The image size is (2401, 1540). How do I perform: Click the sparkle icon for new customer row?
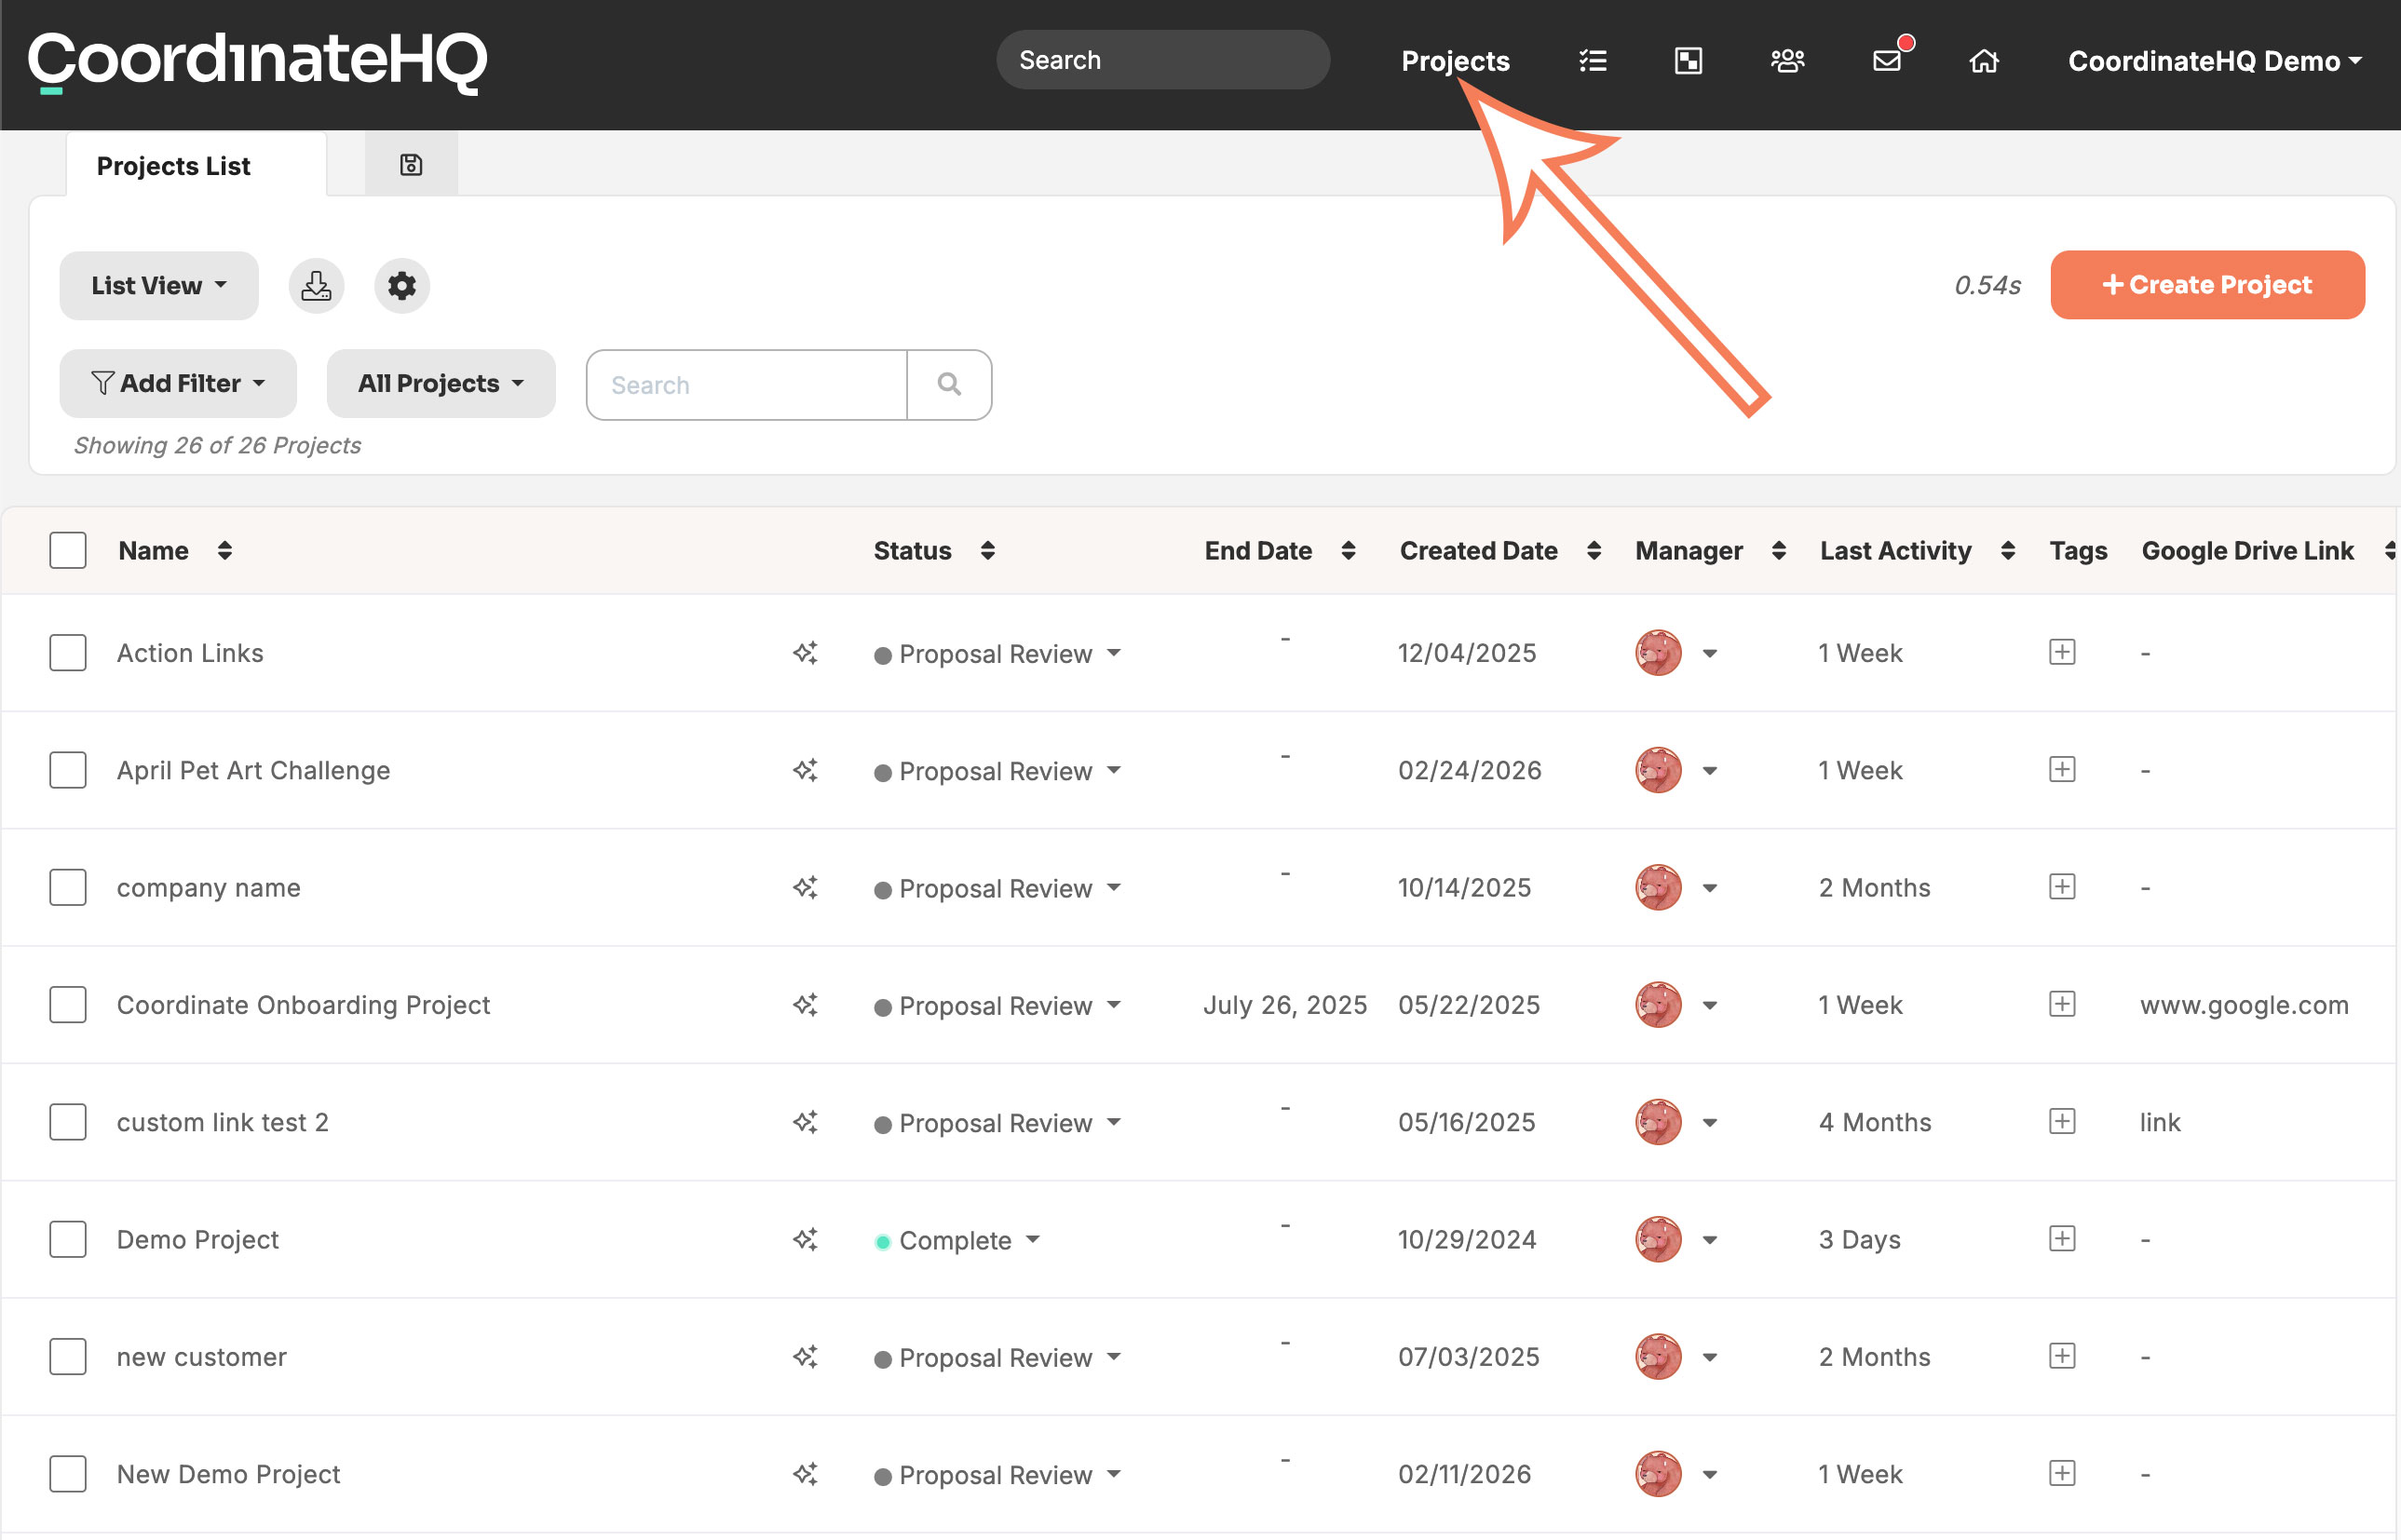(805, 1357)
